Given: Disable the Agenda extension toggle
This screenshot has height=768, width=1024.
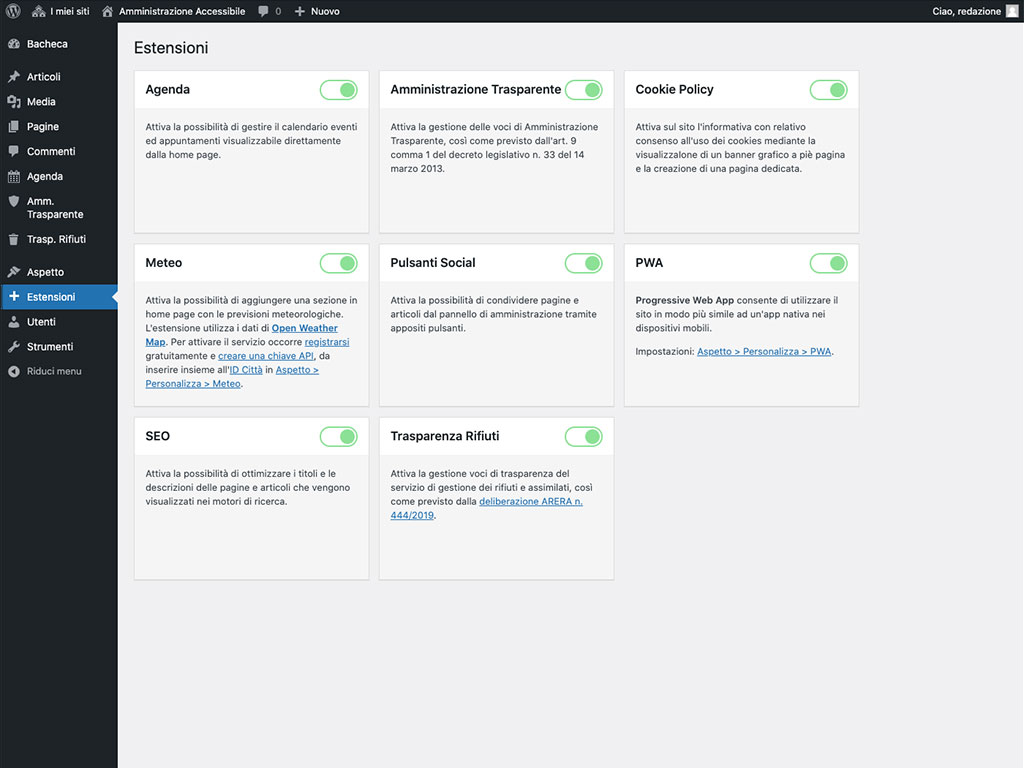Looking at the screenshot, I should 338,90.
